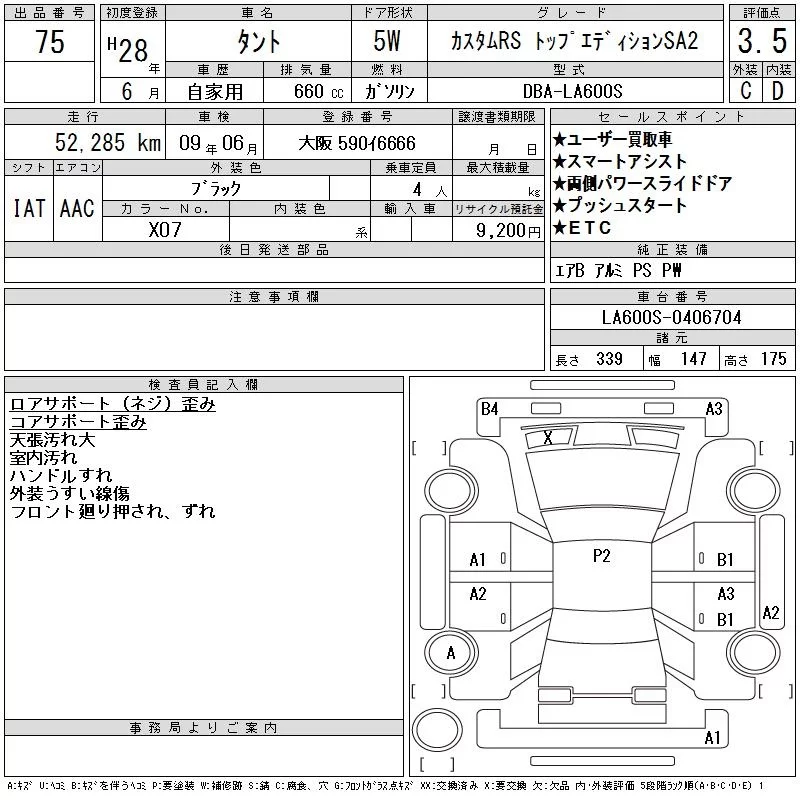The image size is (800, 800).
Task: Click the exterior grade C
Action: 745,91
